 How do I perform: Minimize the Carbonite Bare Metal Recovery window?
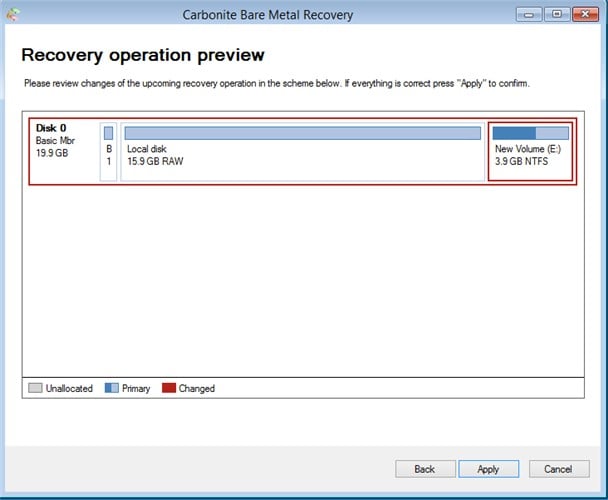[529, 15]
